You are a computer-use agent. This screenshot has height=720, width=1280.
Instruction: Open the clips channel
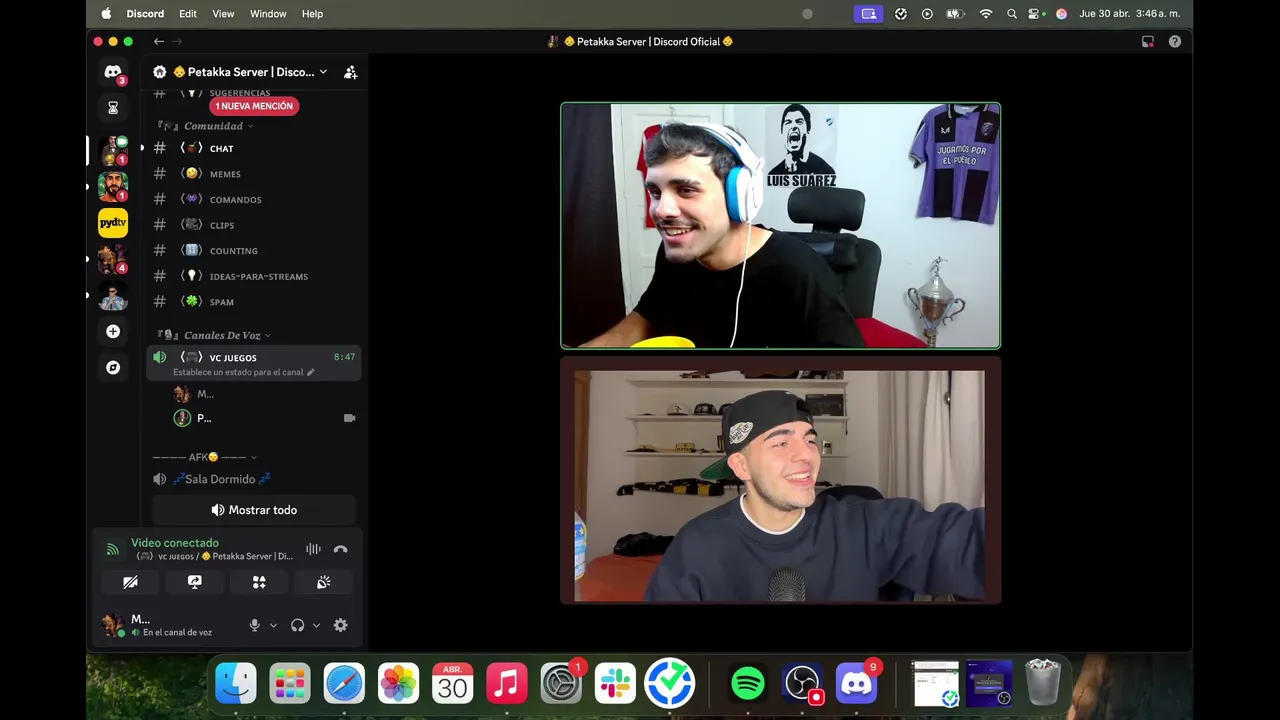pos(254,225)
